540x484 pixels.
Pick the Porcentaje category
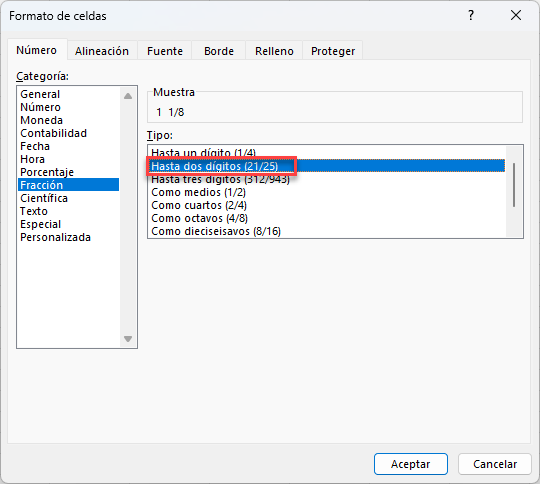click(69, 172)
